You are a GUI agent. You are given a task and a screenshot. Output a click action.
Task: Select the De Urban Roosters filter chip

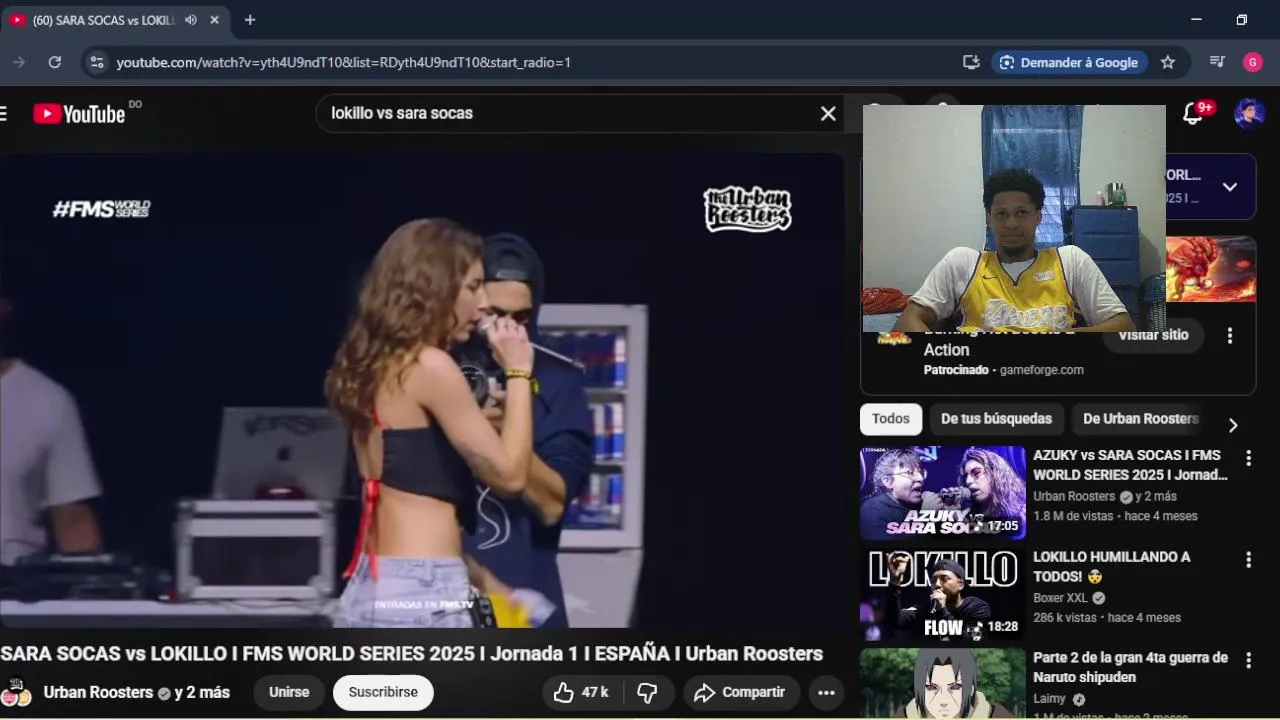point(1140,419)
